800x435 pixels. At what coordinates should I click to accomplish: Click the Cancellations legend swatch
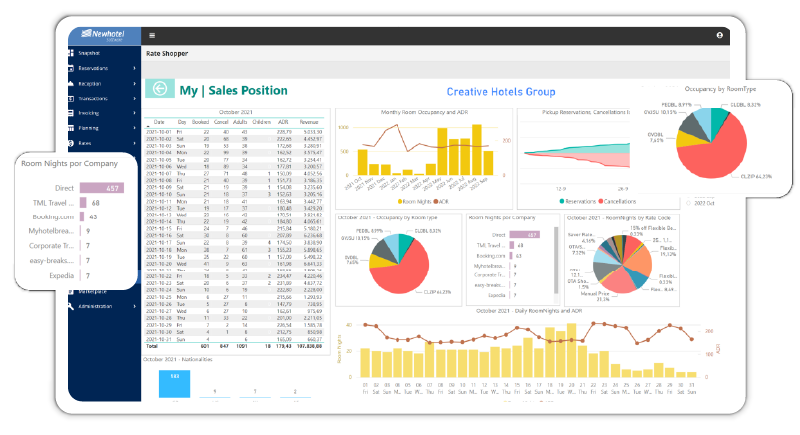[601, 201]
